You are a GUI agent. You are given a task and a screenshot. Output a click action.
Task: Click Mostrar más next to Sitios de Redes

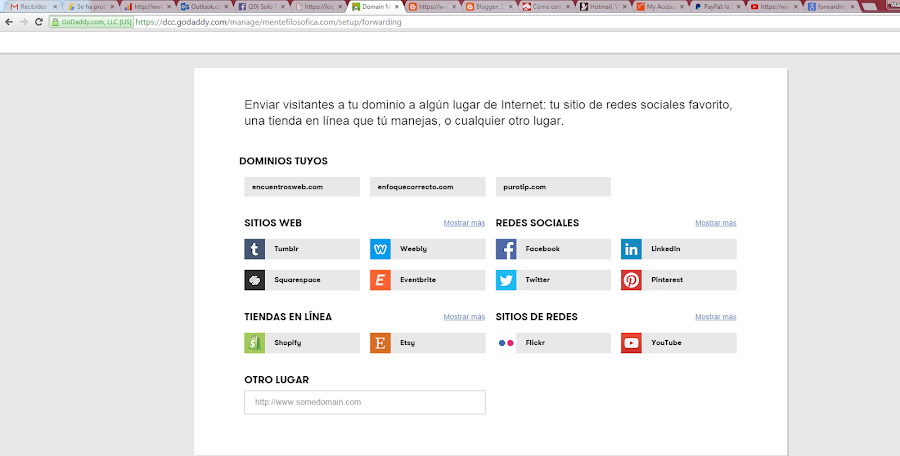(716, 317)
